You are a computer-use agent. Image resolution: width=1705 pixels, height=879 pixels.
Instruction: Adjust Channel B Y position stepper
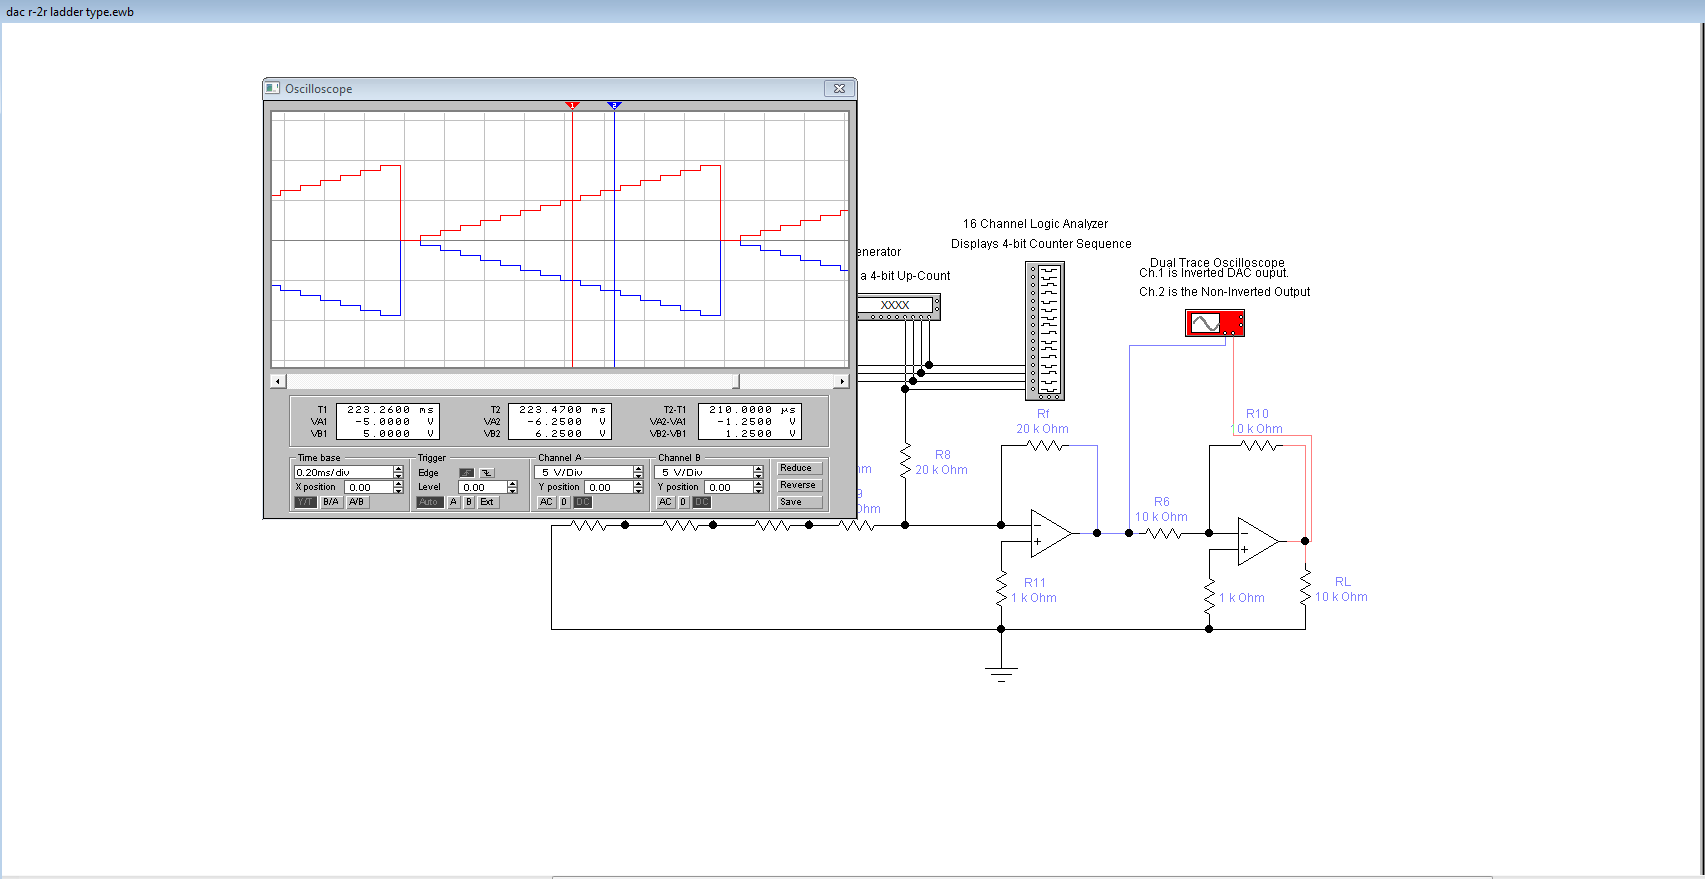pyautogui.click(x=758, y=487)
